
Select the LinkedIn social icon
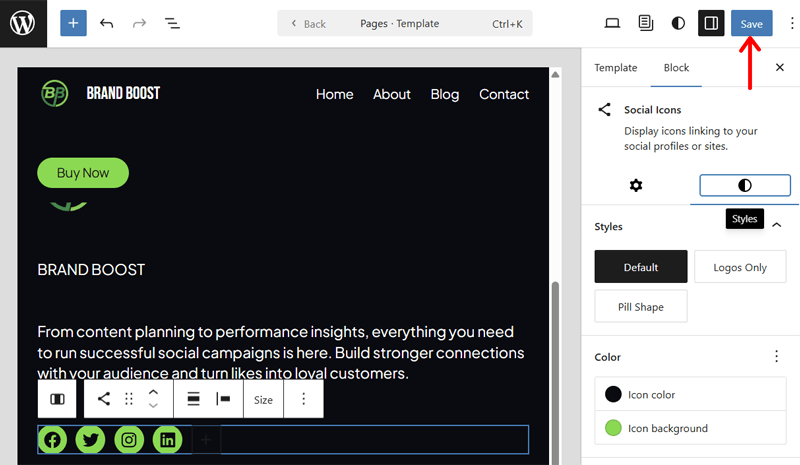point(167,439)
